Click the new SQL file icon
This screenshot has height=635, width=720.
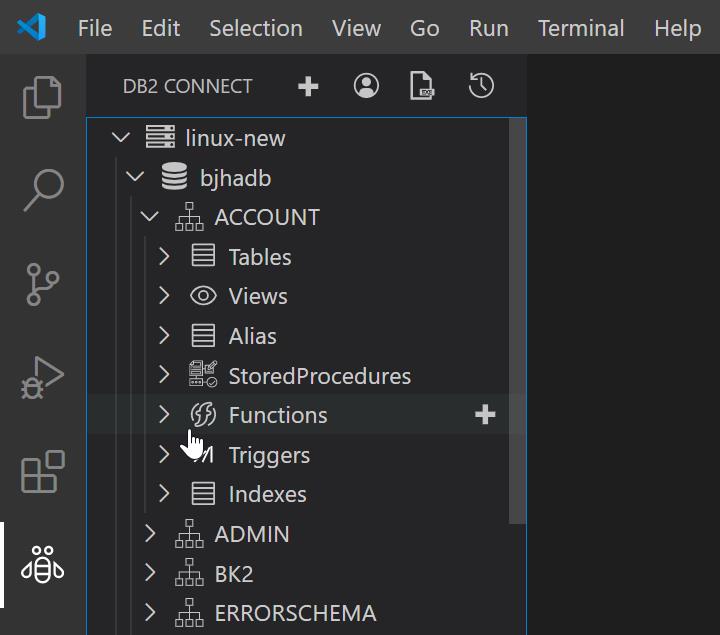[422, 85]
